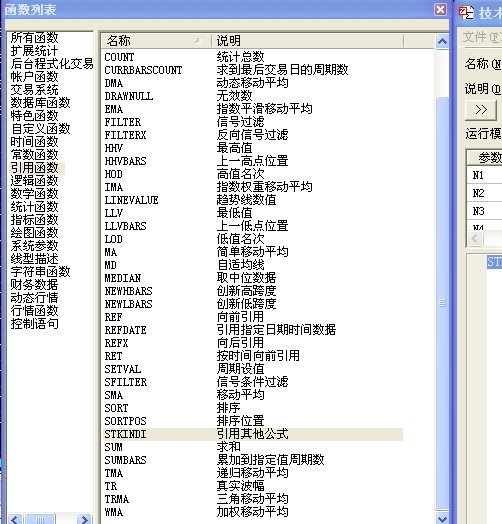The height and width of the screenshot is (524, 502).
Task: Select 逻辑函数 category
Action: point(34,181)
